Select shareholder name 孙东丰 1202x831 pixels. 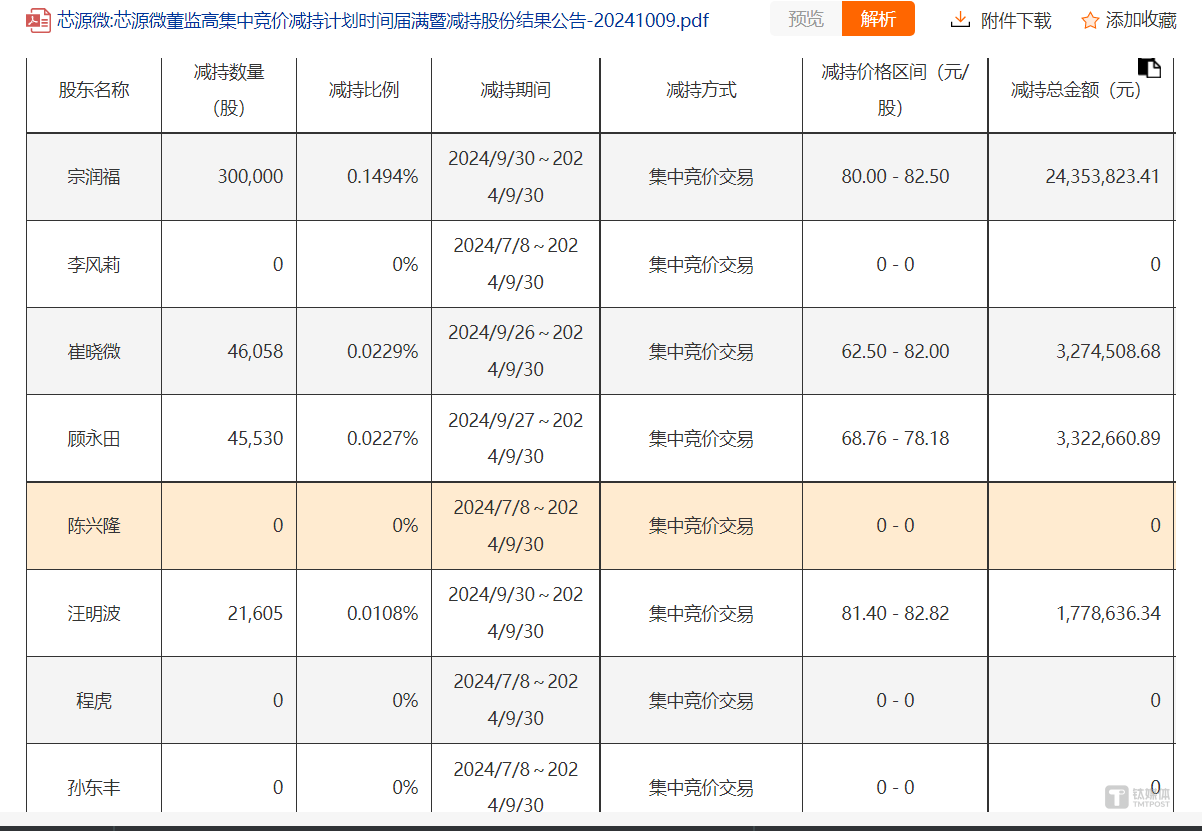94,787
